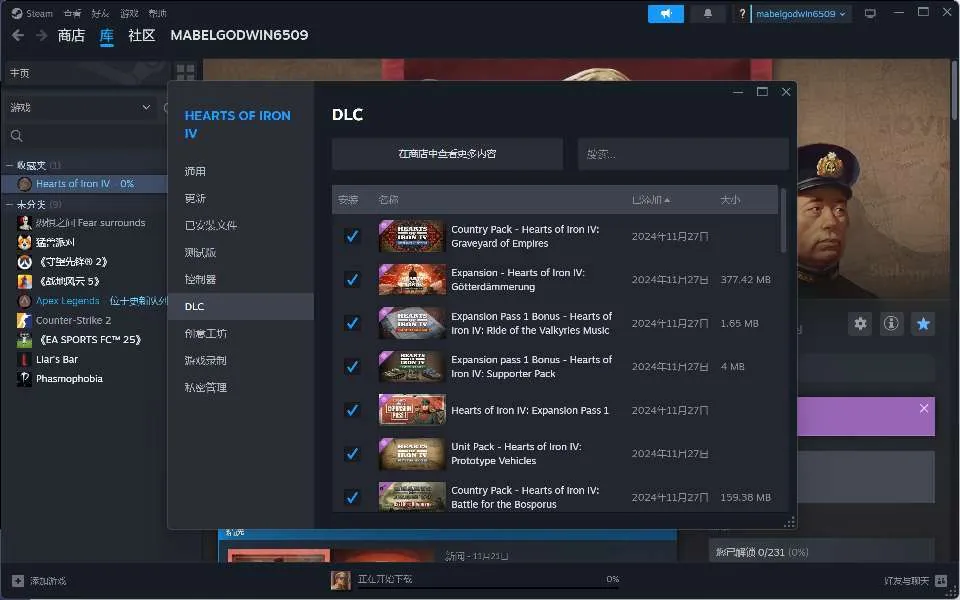Click the game info icon

coord(891,323)
